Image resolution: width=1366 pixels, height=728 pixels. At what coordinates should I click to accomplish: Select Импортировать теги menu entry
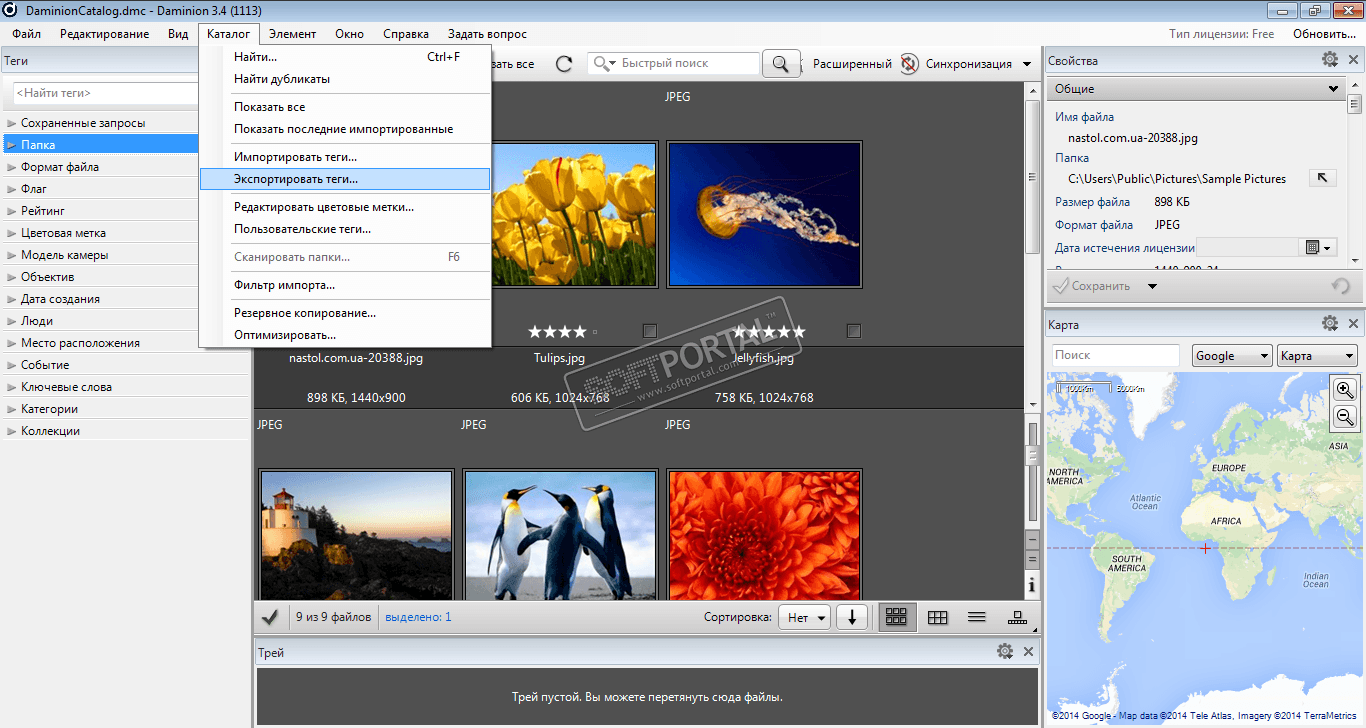click(x=345, y=157)
